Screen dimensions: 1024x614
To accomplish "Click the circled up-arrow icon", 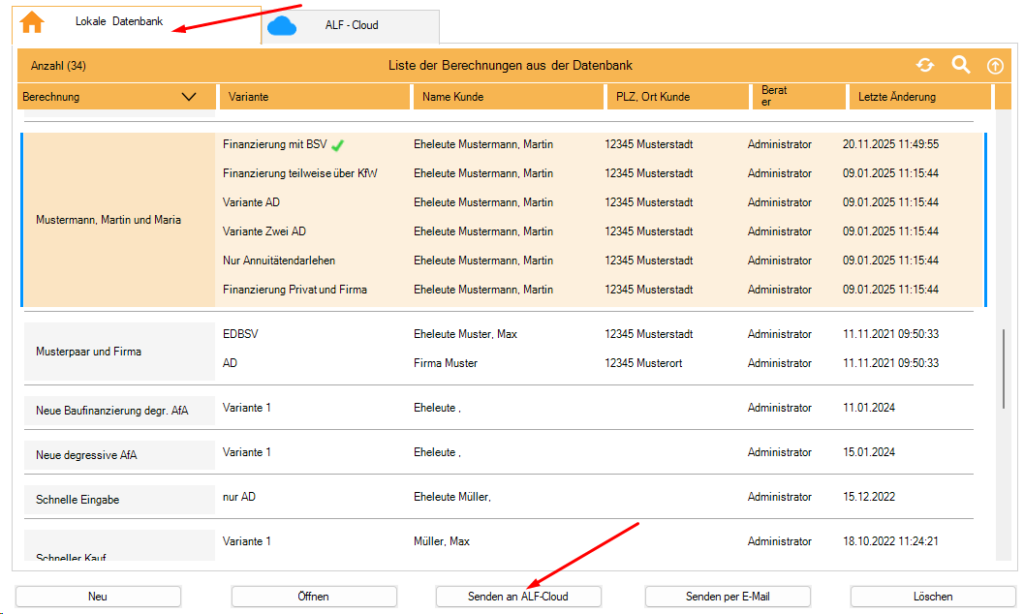I will point(995,66).
